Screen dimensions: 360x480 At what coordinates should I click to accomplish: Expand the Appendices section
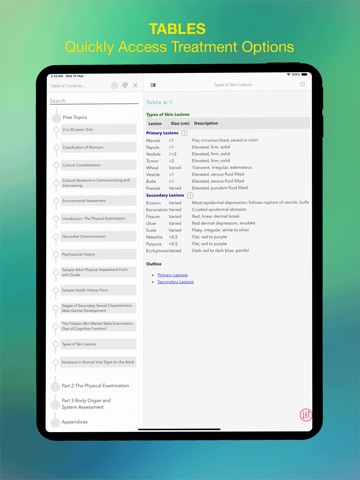(x=55, y=422)
